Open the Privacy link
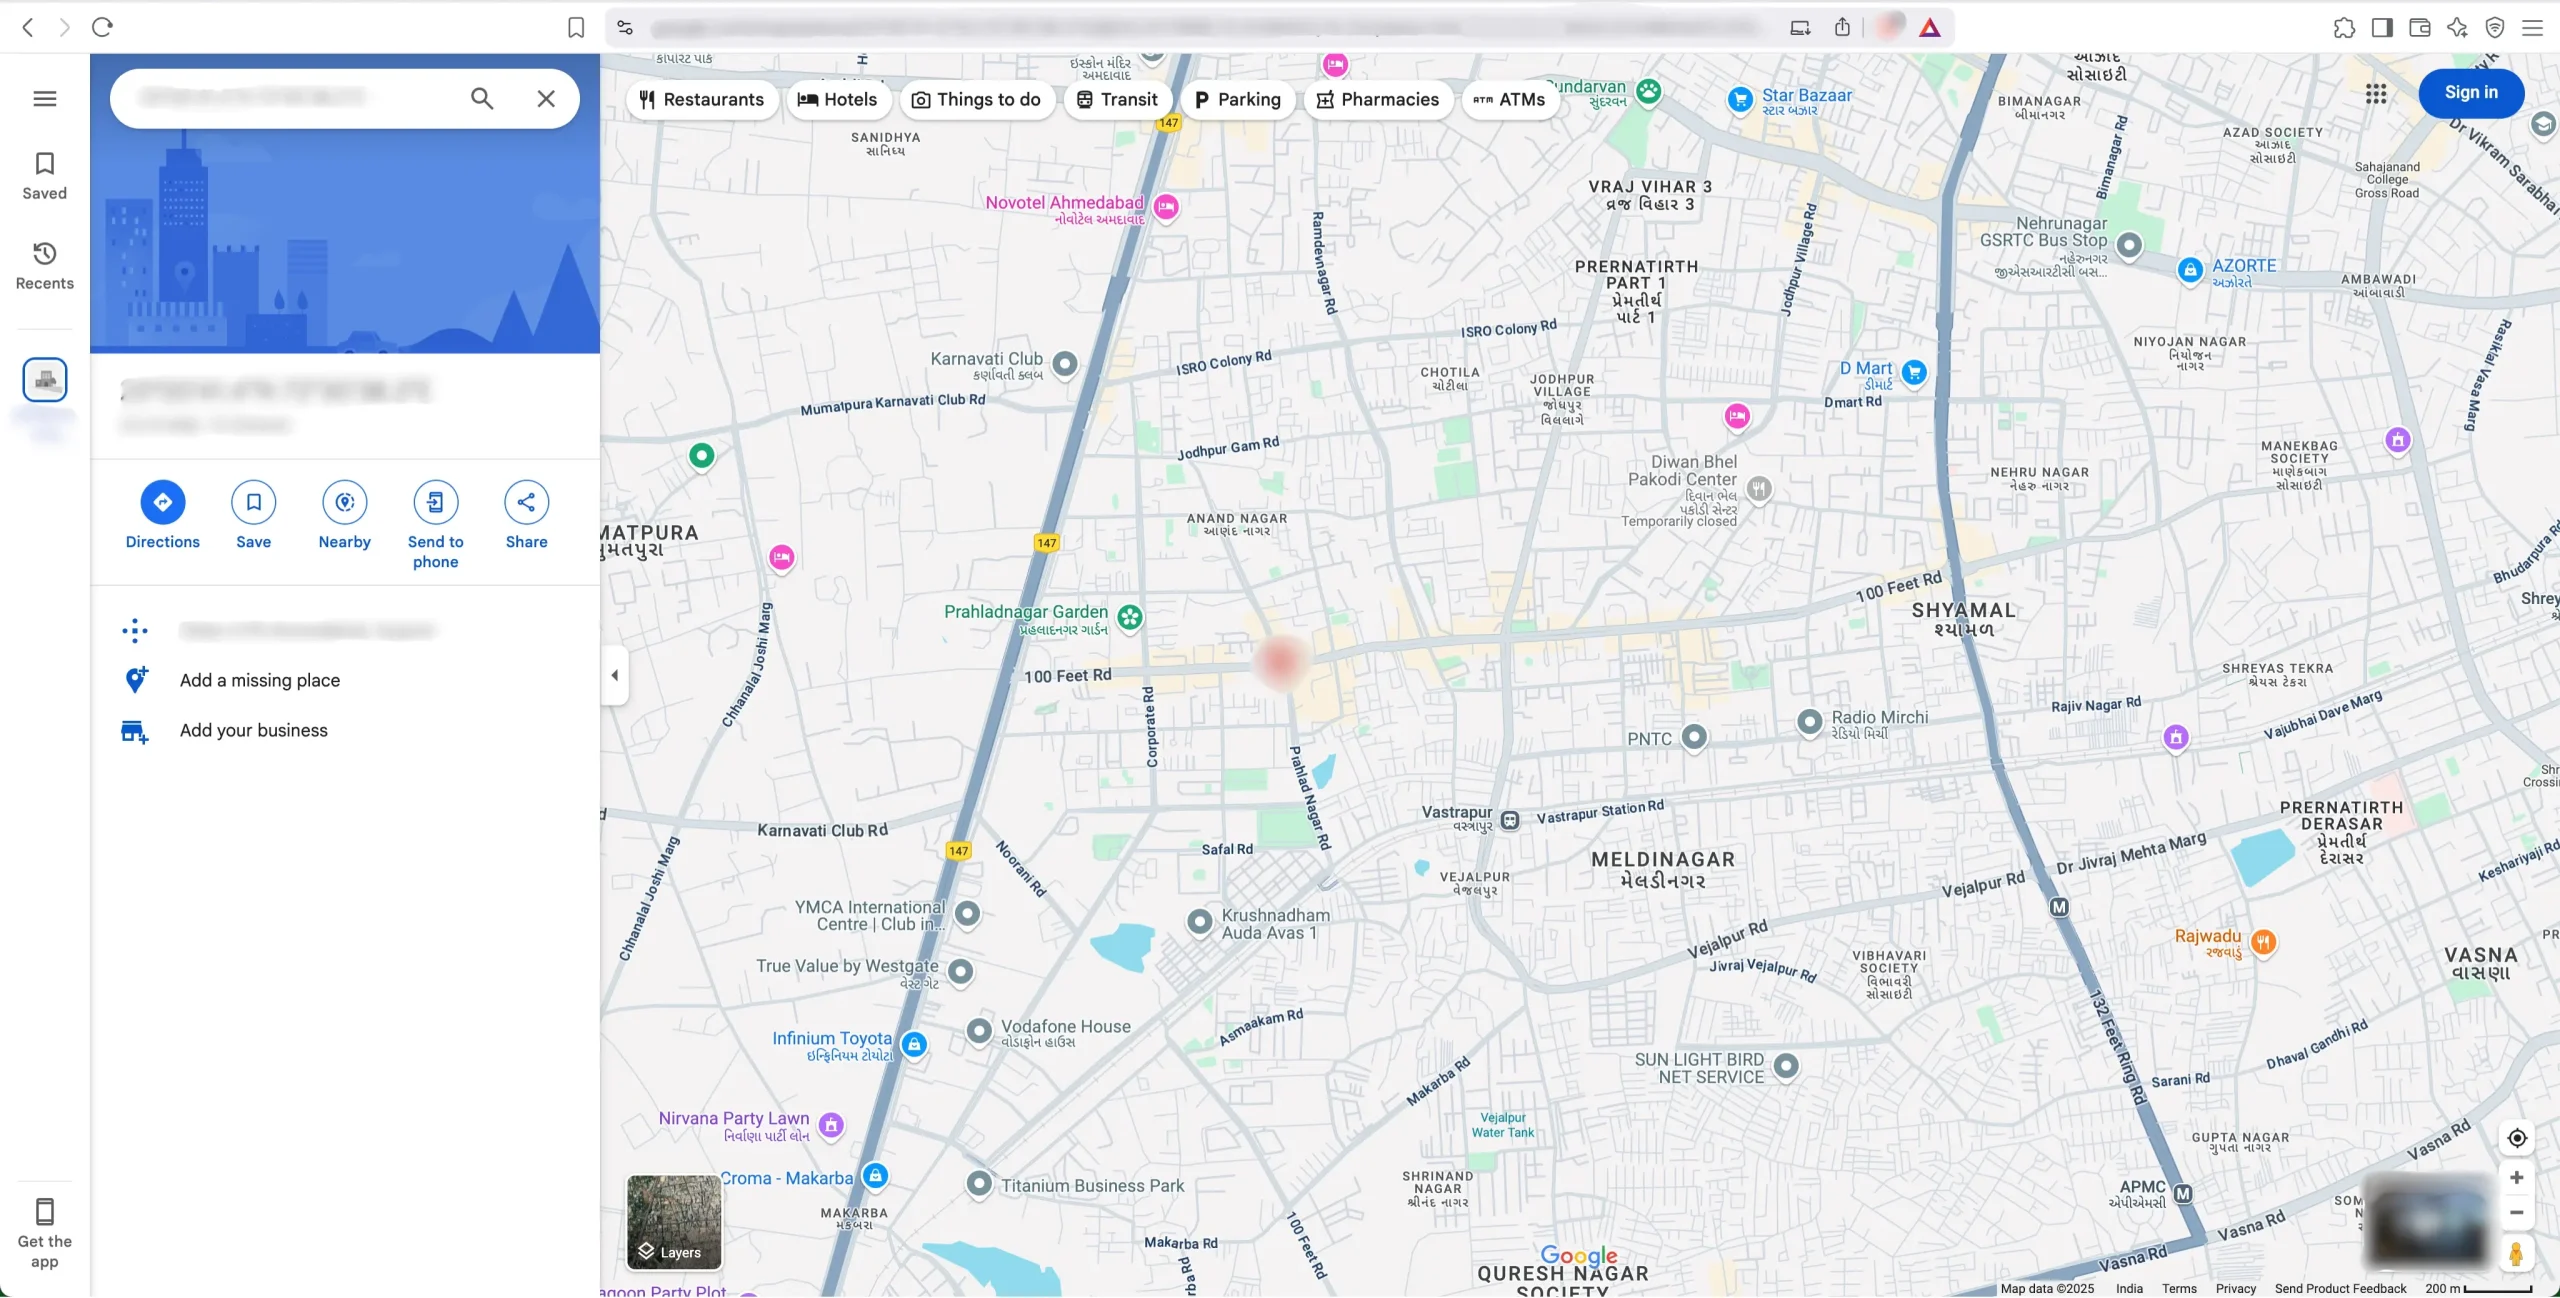 2235,1289
